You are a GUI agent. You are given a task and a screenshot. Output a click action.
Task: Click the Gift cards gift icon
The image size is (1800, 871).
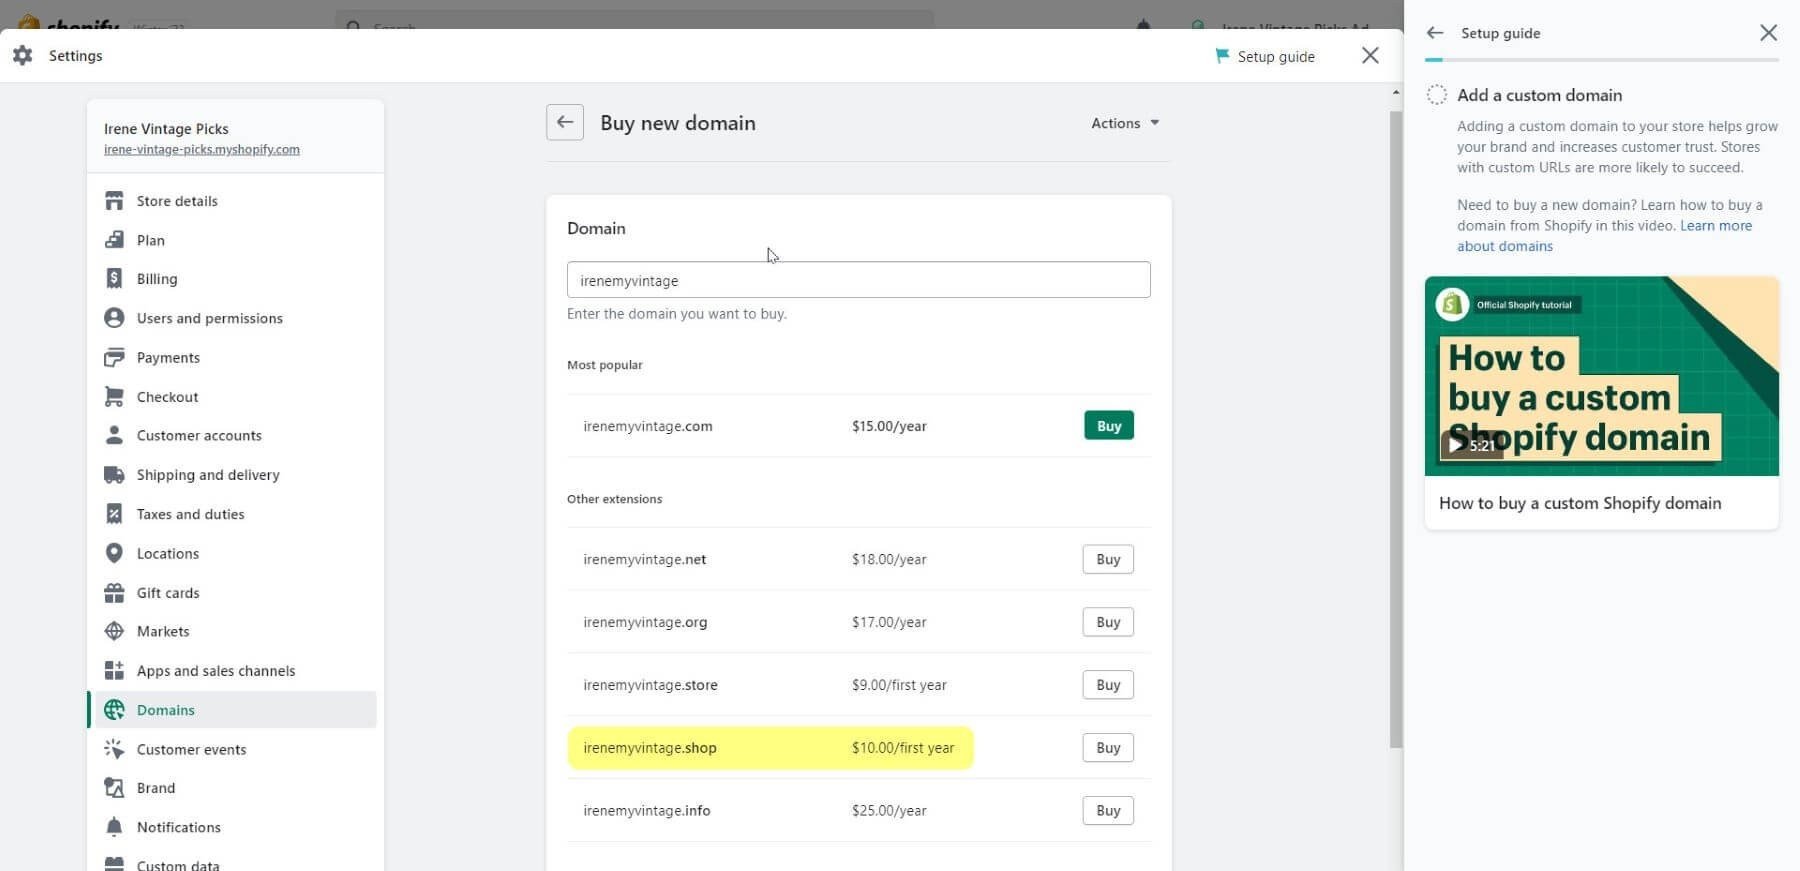click(114, 593)
